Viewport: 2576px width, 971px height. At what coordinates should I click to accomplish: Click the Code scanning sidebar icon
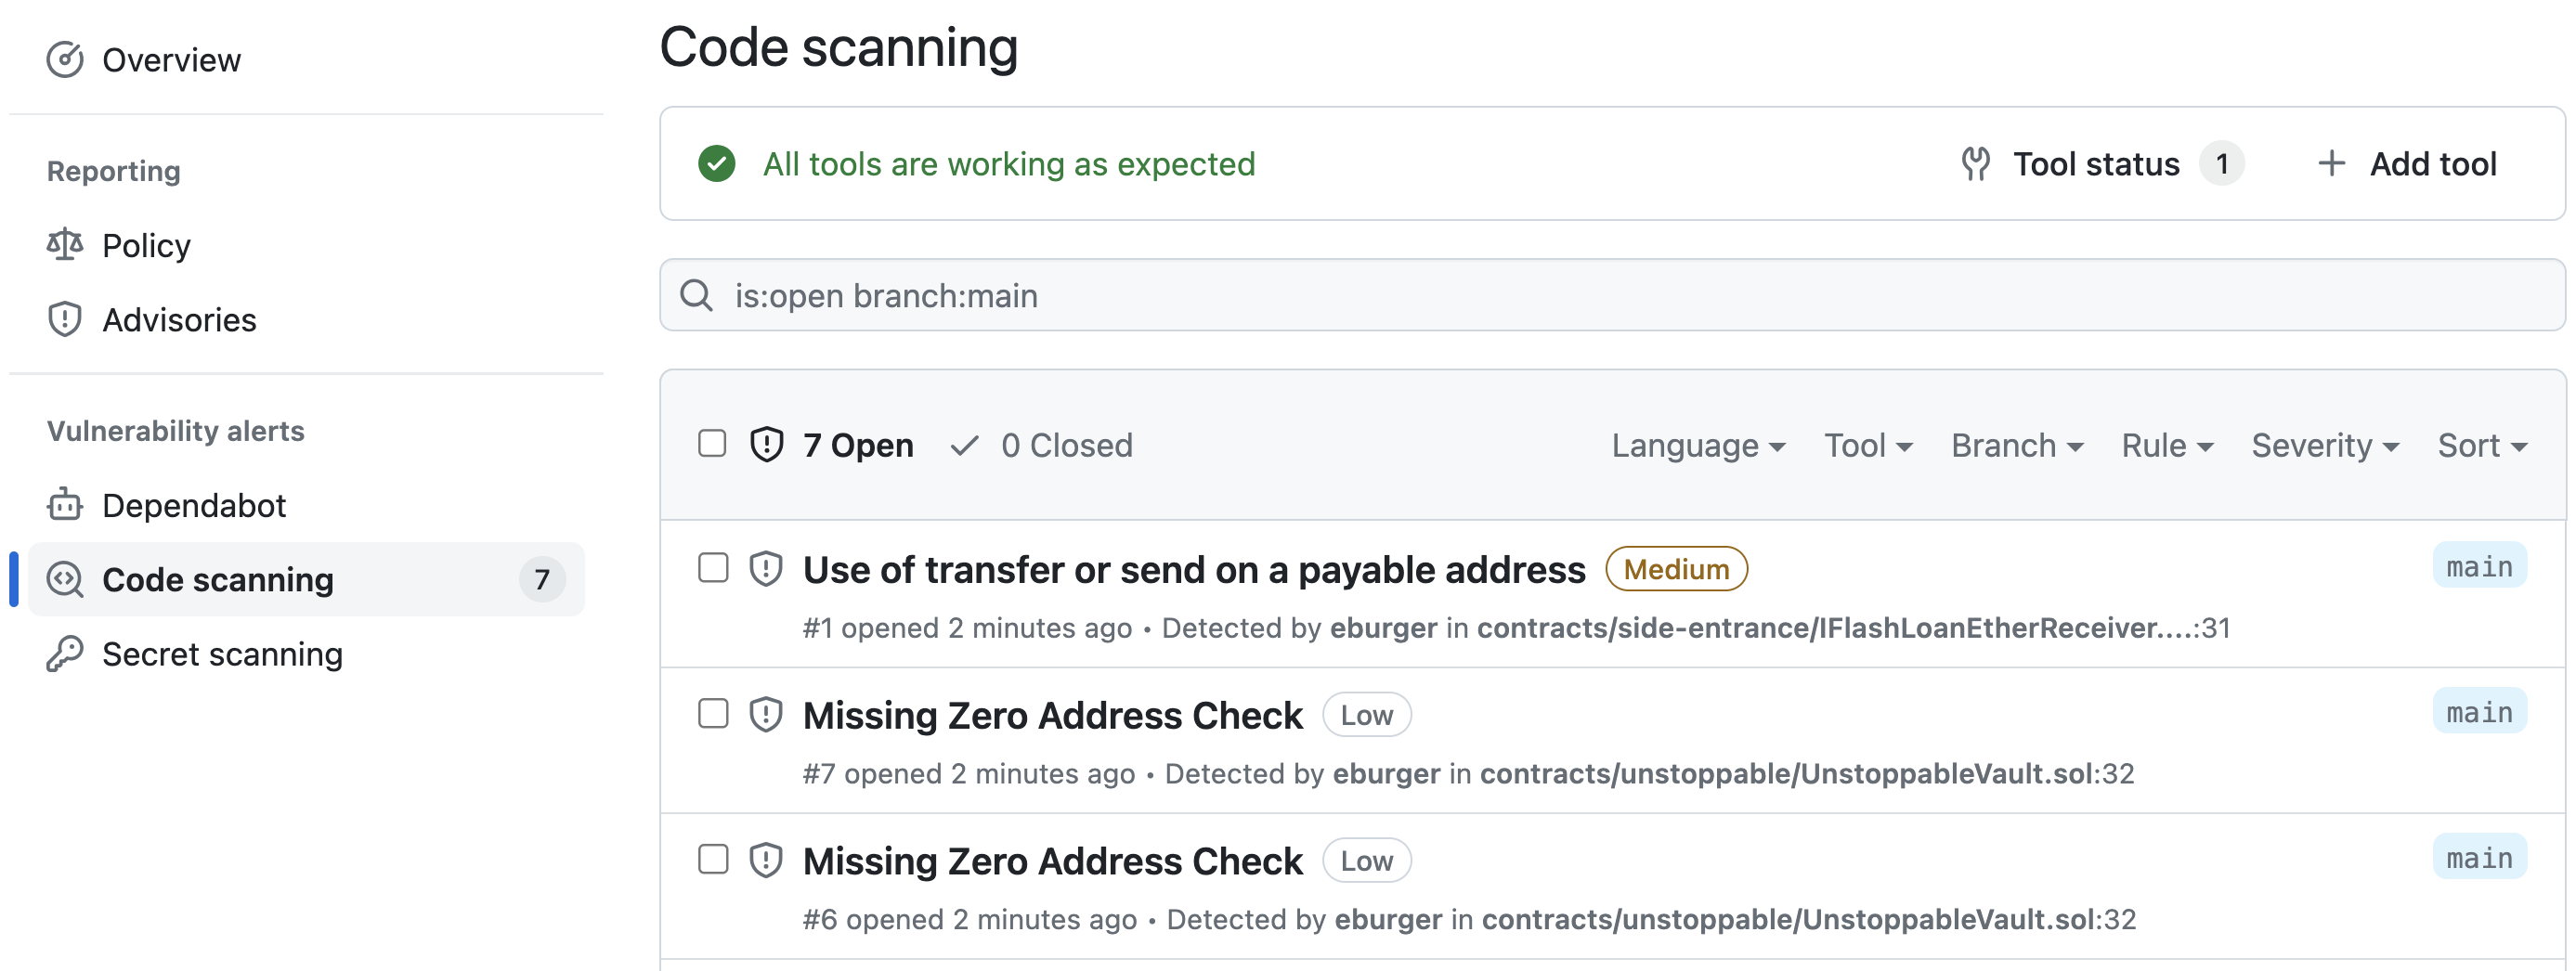click(64, 579)
